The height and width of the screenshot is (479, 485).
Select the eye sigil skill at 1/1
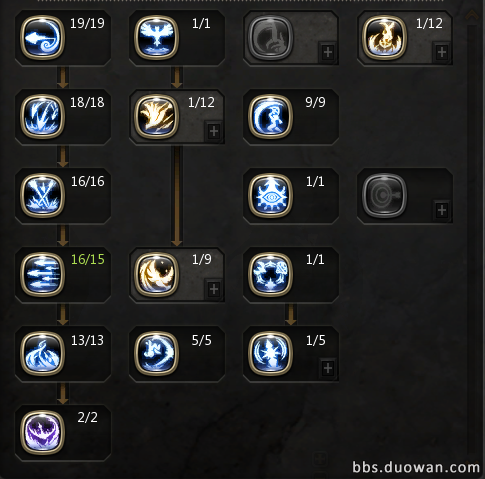(270, 196)
